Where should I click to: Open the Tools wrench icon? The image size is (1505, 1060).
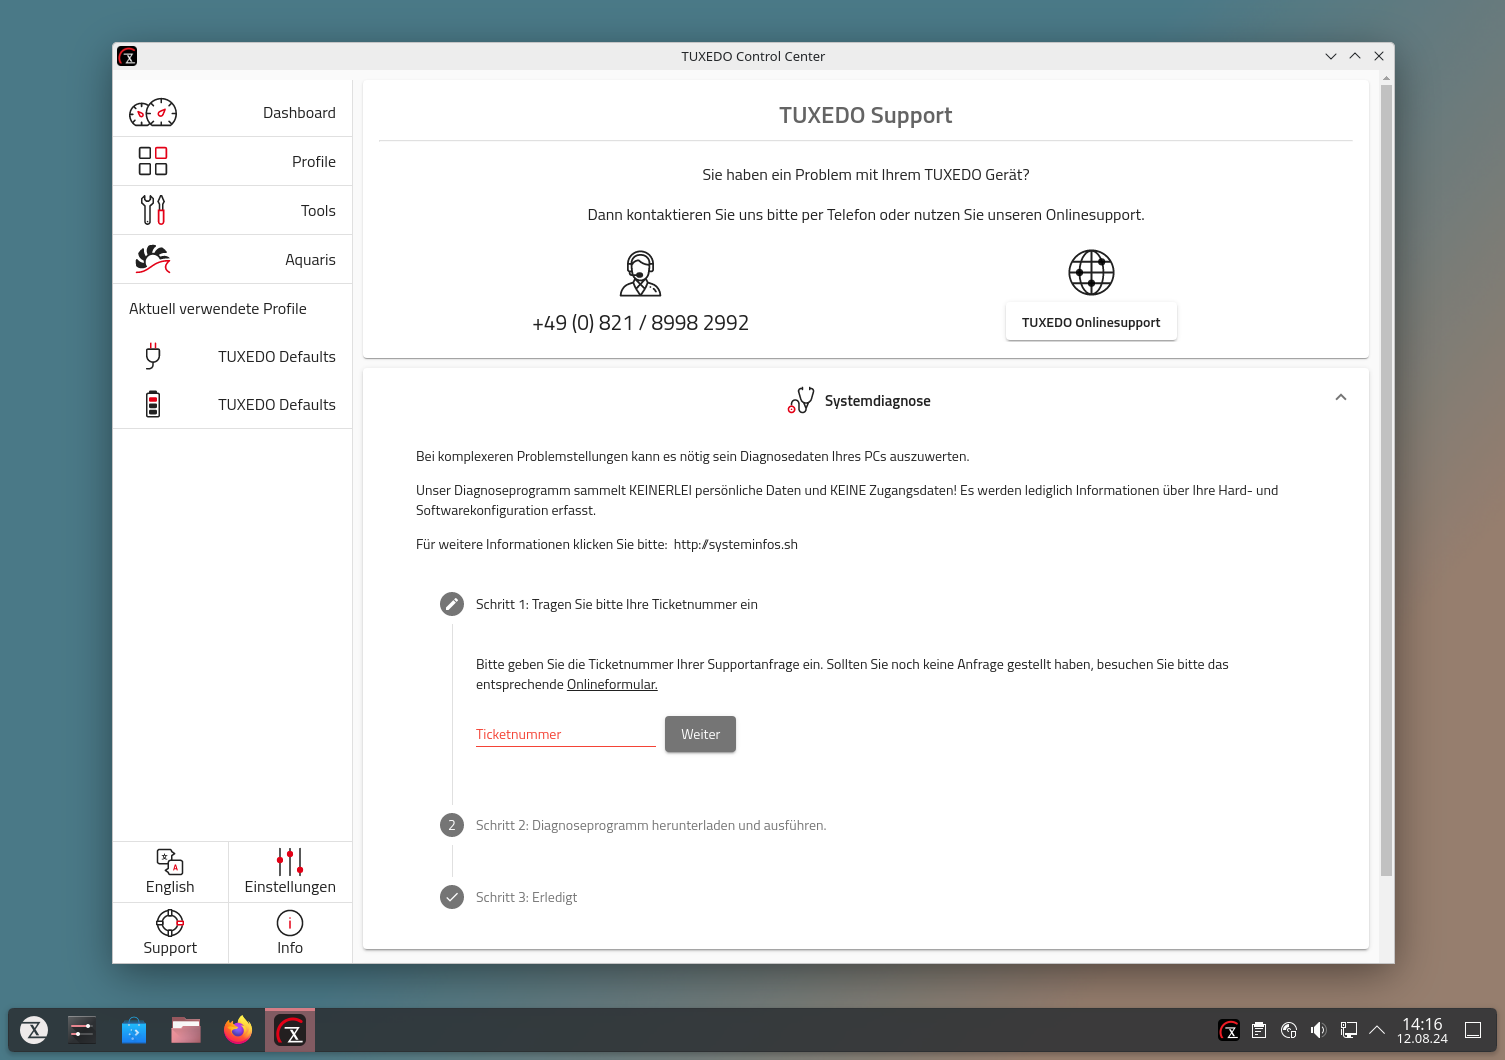(153, 210)
